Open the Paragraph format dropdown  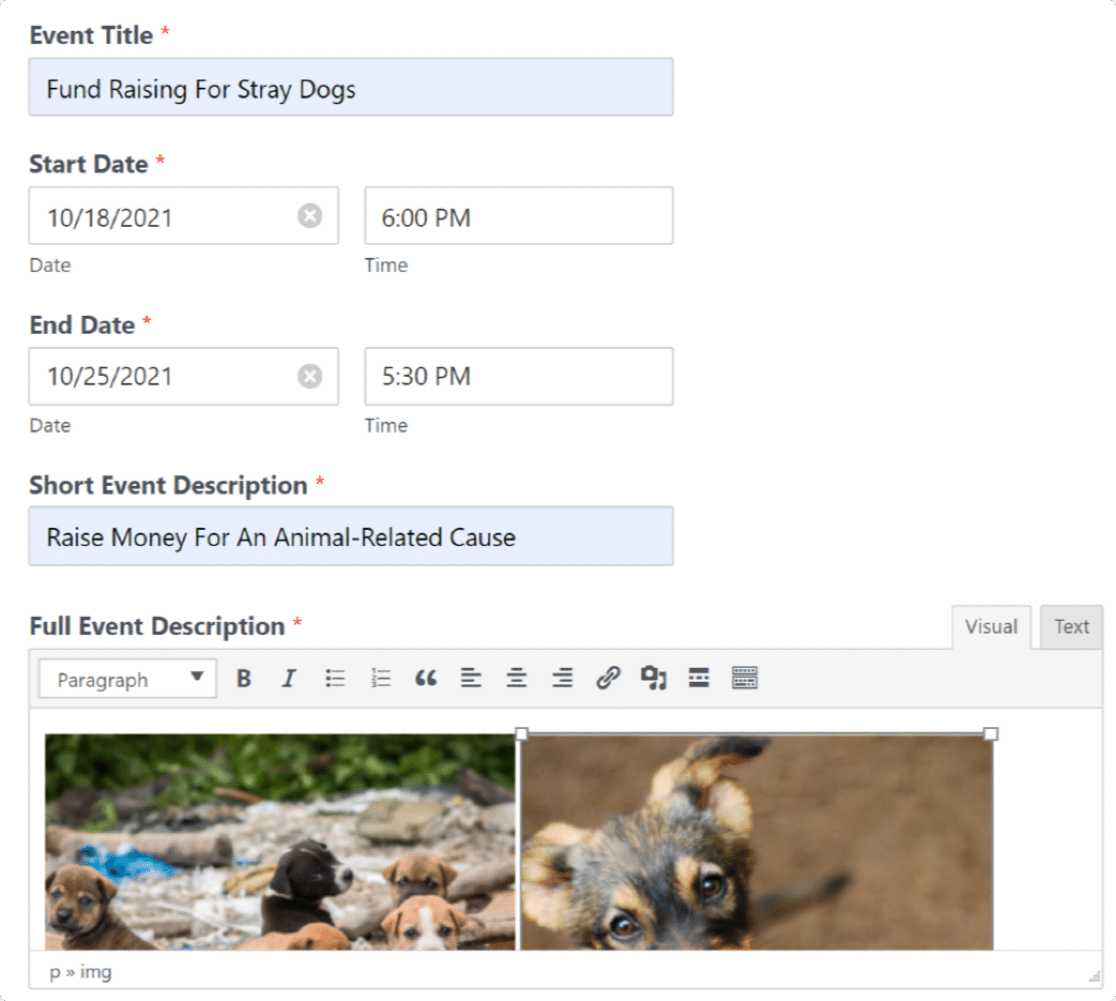pyautogui.click(x=127, y=678)
